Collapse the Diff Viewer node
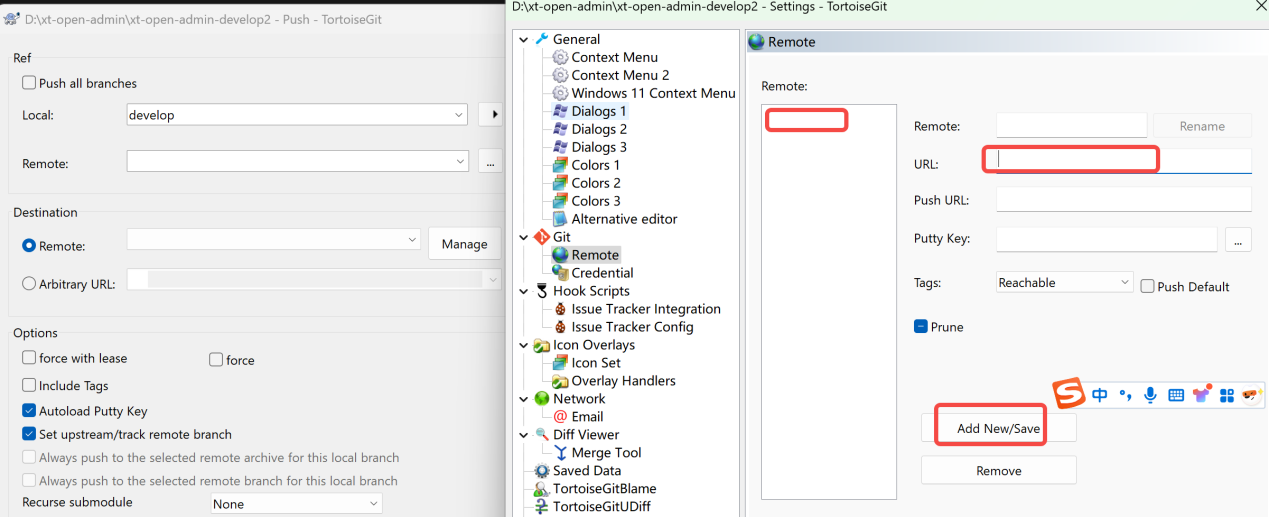This screenshot has height=517, width=1269. 522,435
